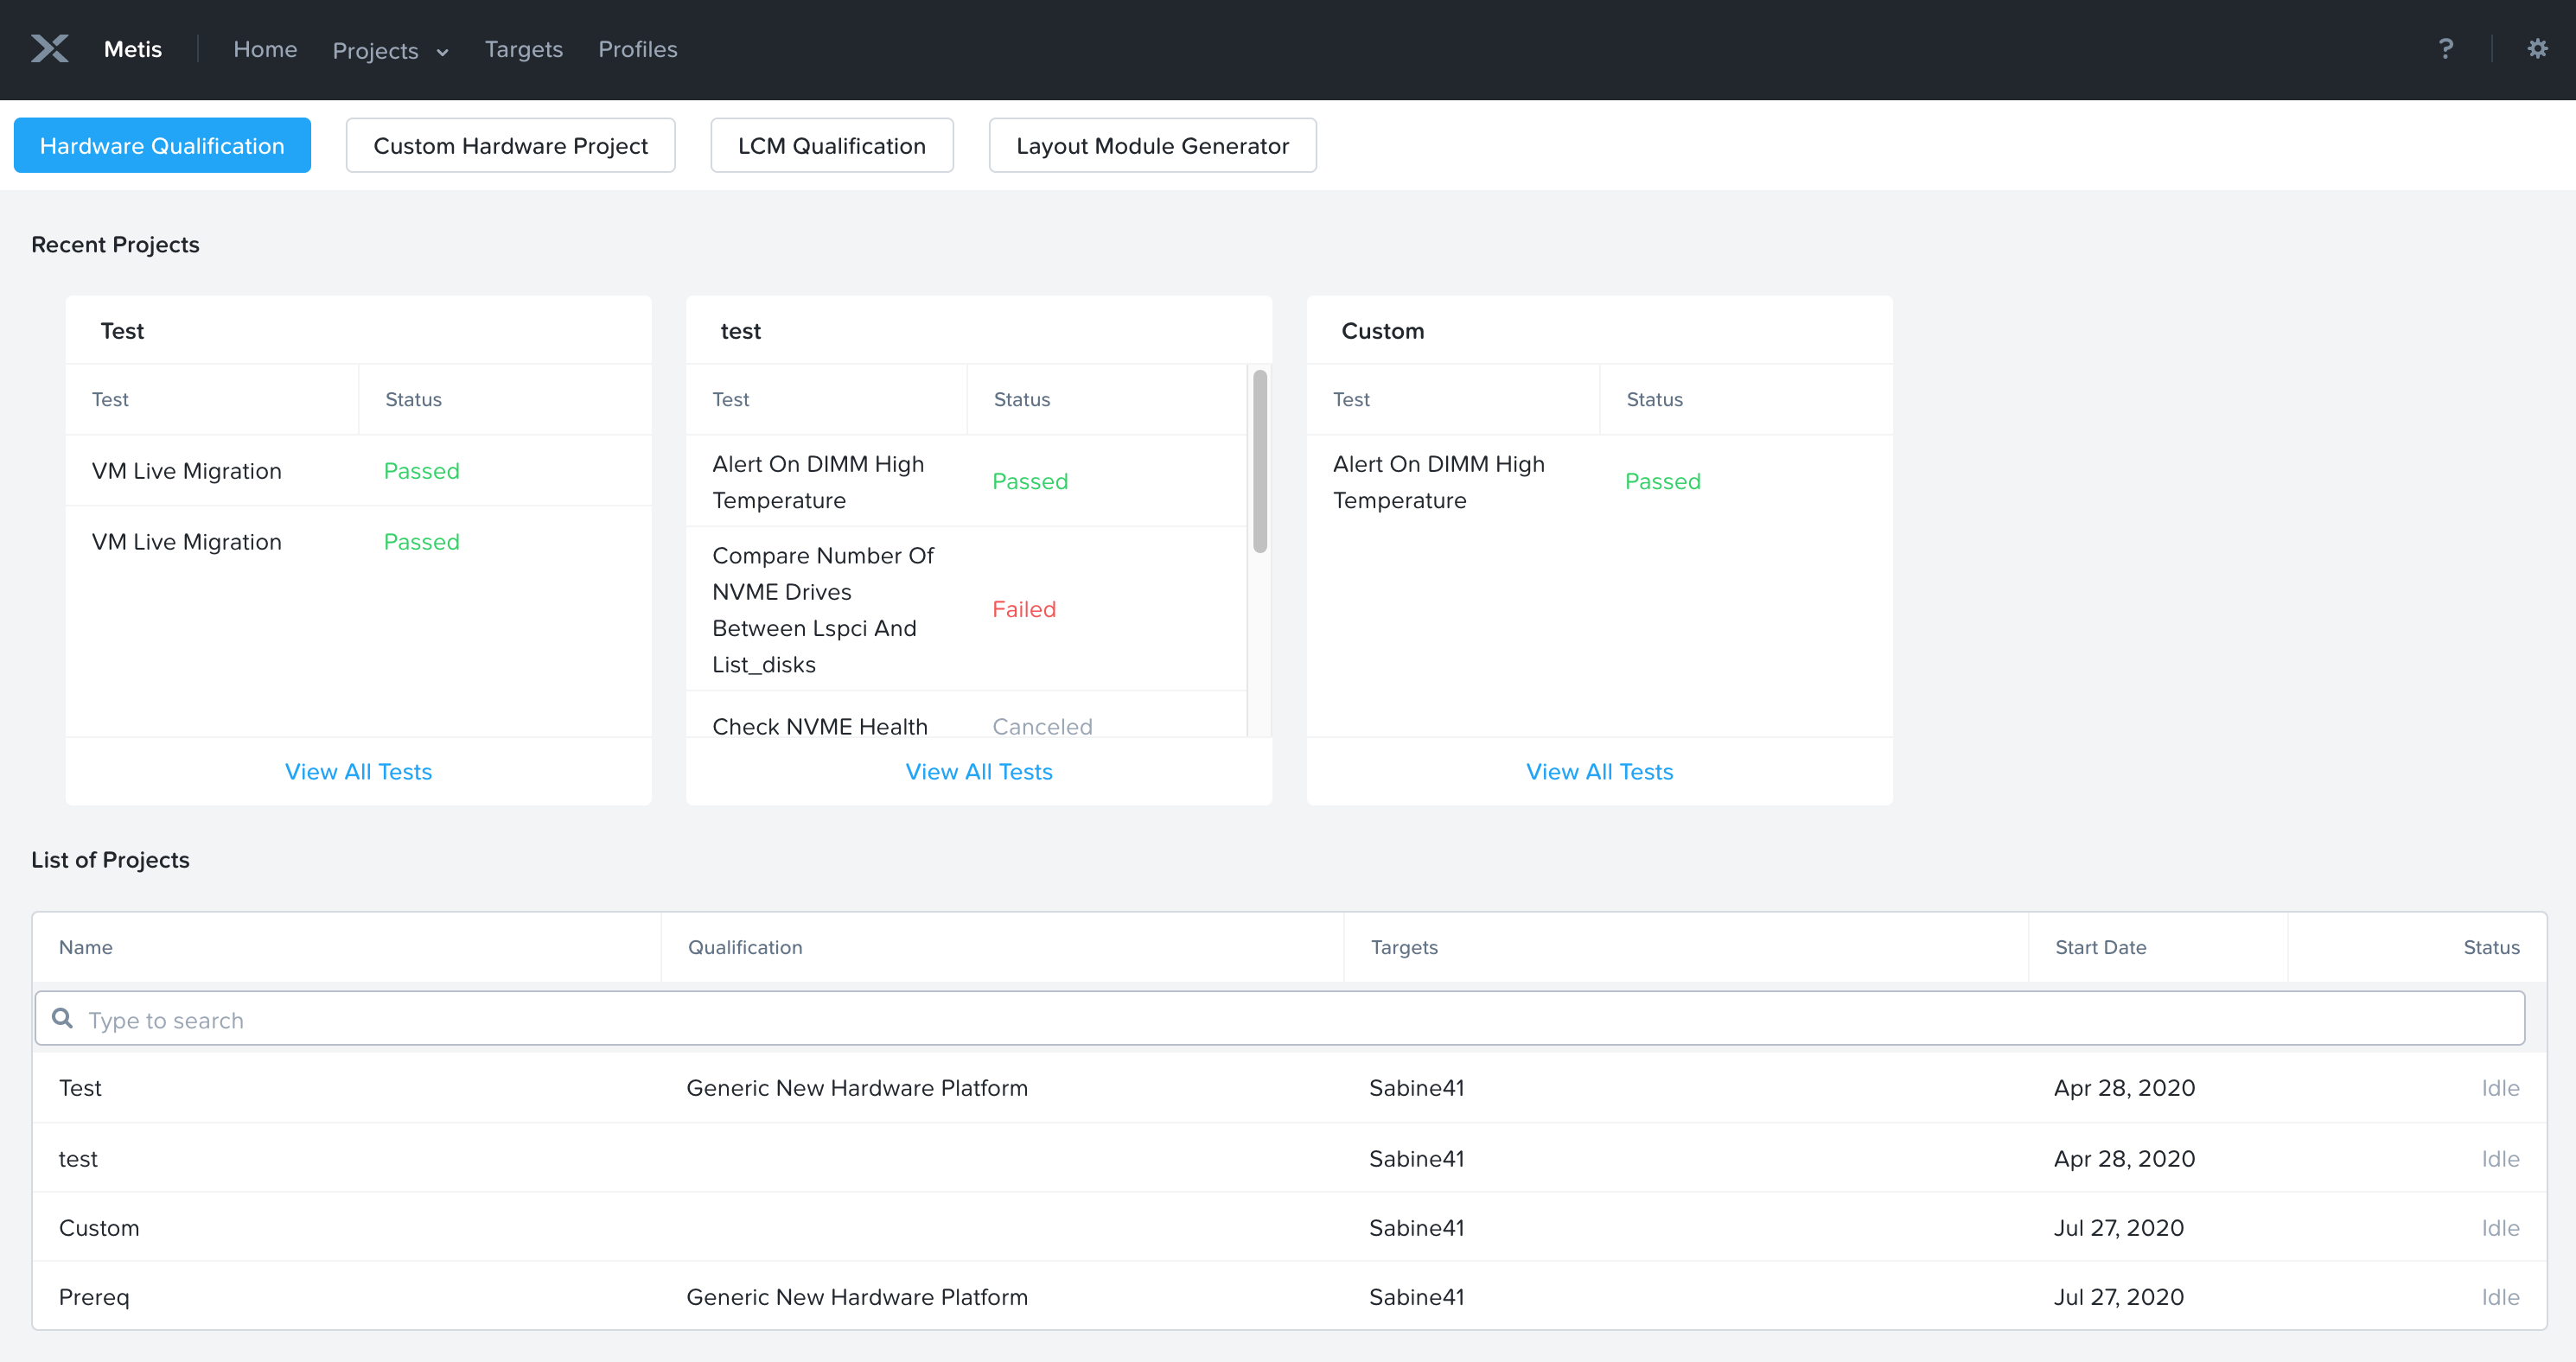Screen dimensions: 2576x1362
Task: Go to the Home menu item
Action: coord(265,49)
